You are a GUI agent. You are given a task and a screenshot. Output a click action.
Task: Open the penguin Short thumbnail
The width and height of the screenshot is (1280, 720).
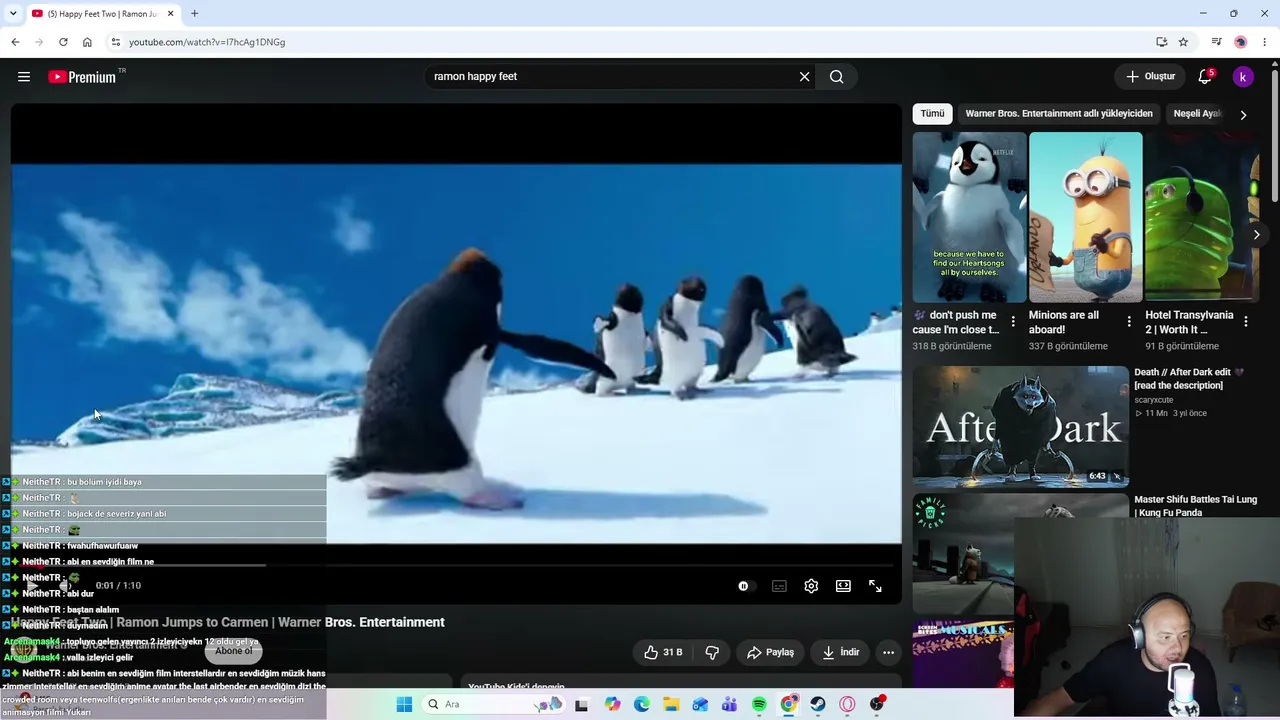pos(969,217)
